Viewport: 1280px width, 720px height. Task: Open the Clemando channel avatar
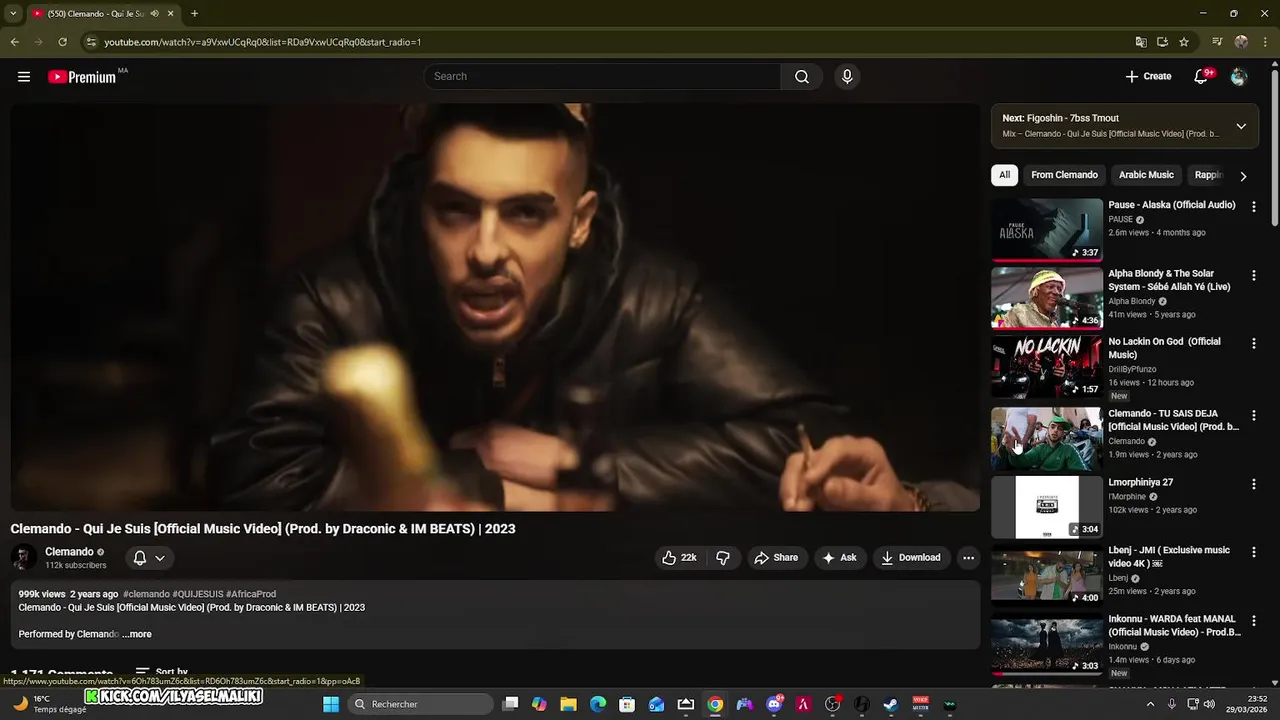[24, 558]
